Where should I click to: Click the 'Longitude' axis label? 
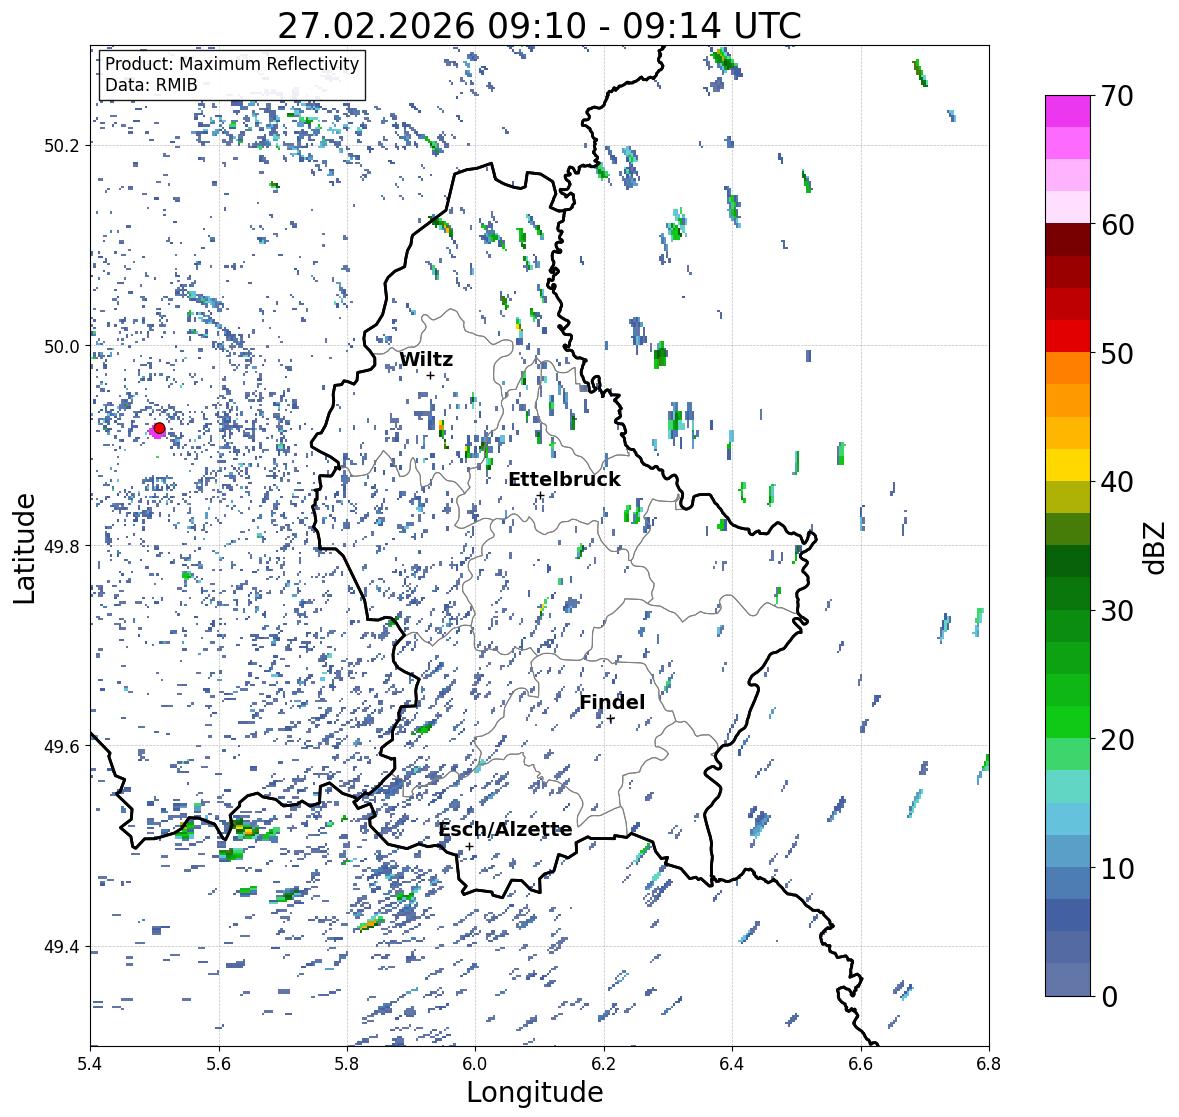tap(535, 1092)
